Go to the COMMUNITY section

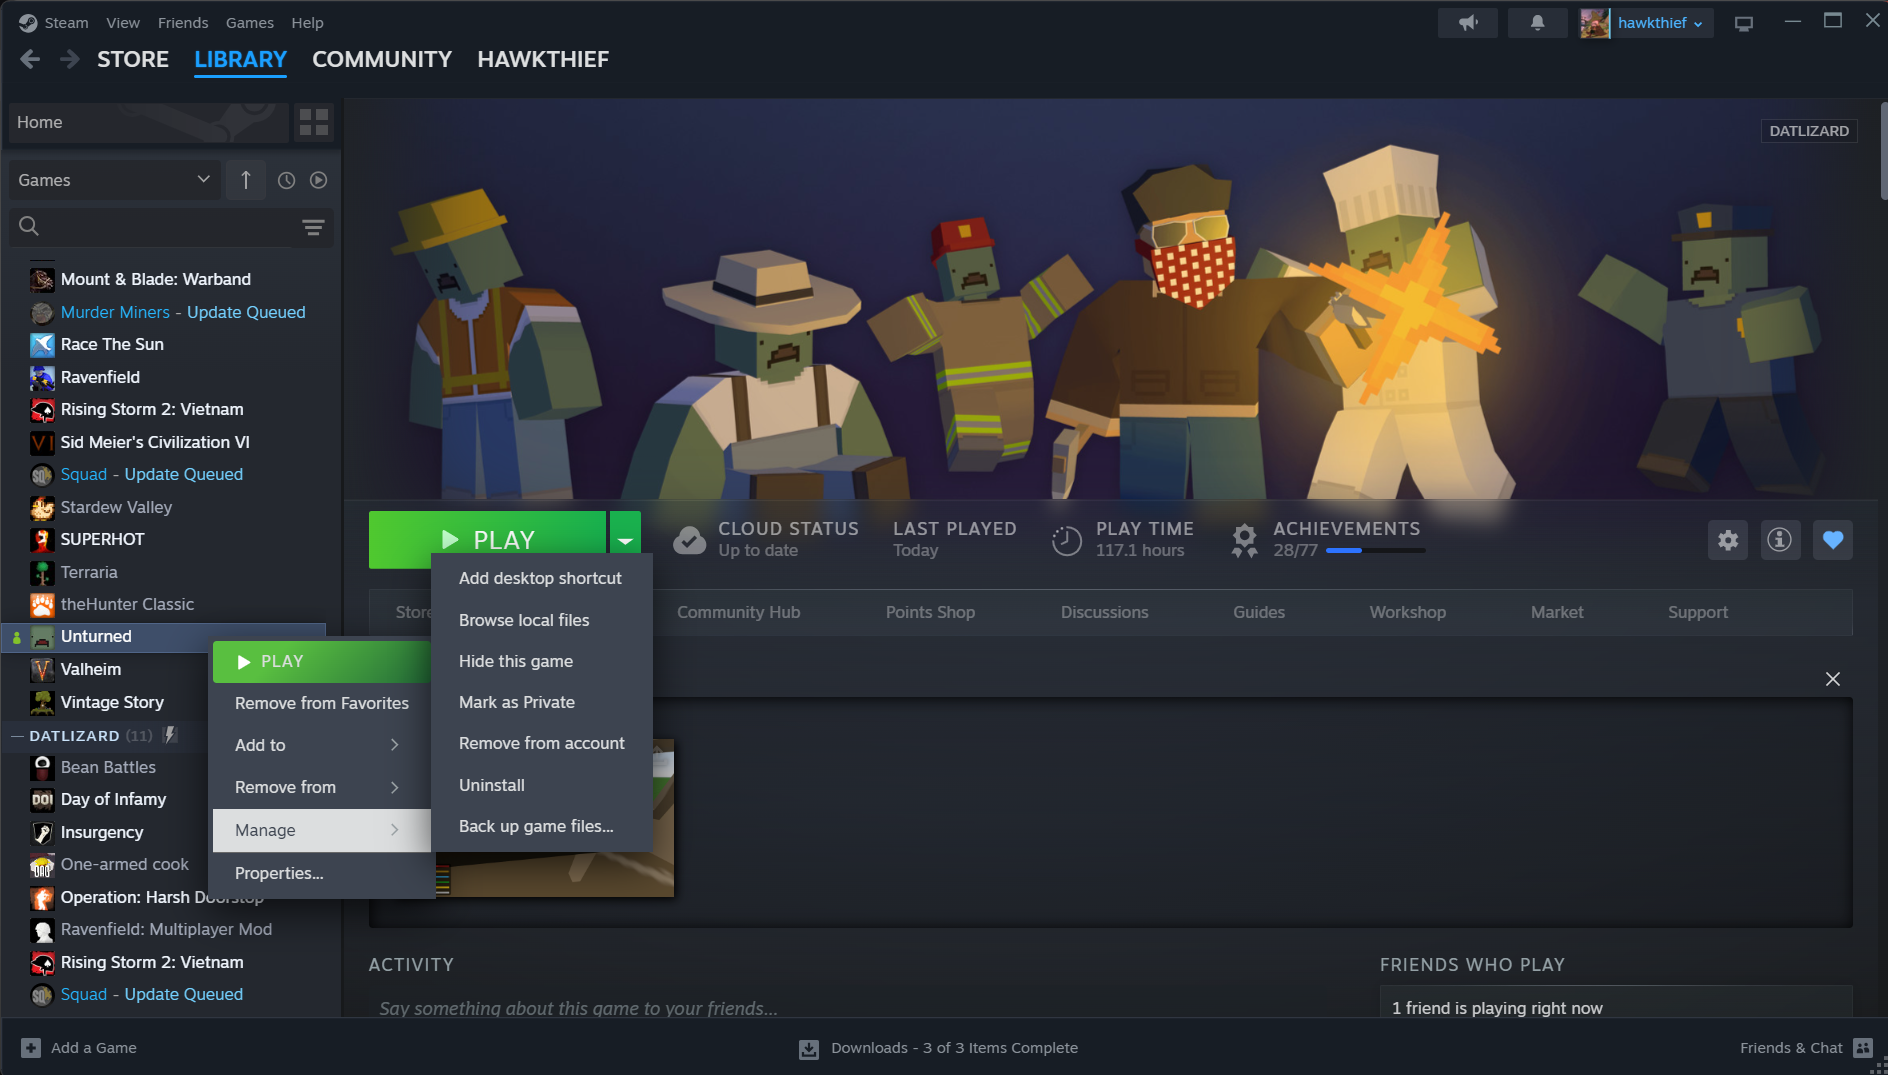(x=382, y=60)
